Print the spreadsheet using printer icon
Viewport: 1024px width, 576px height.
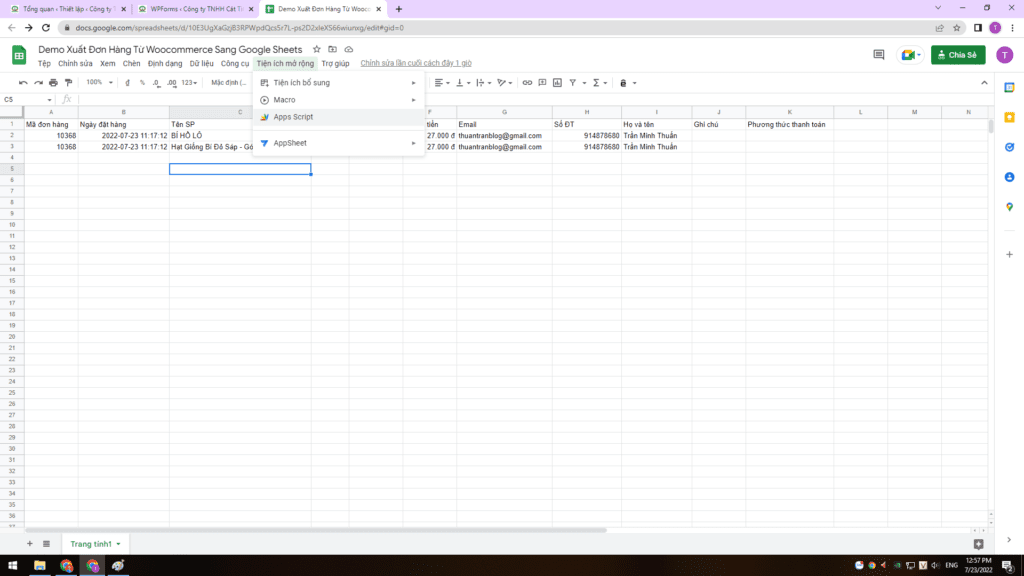[54, 83]
